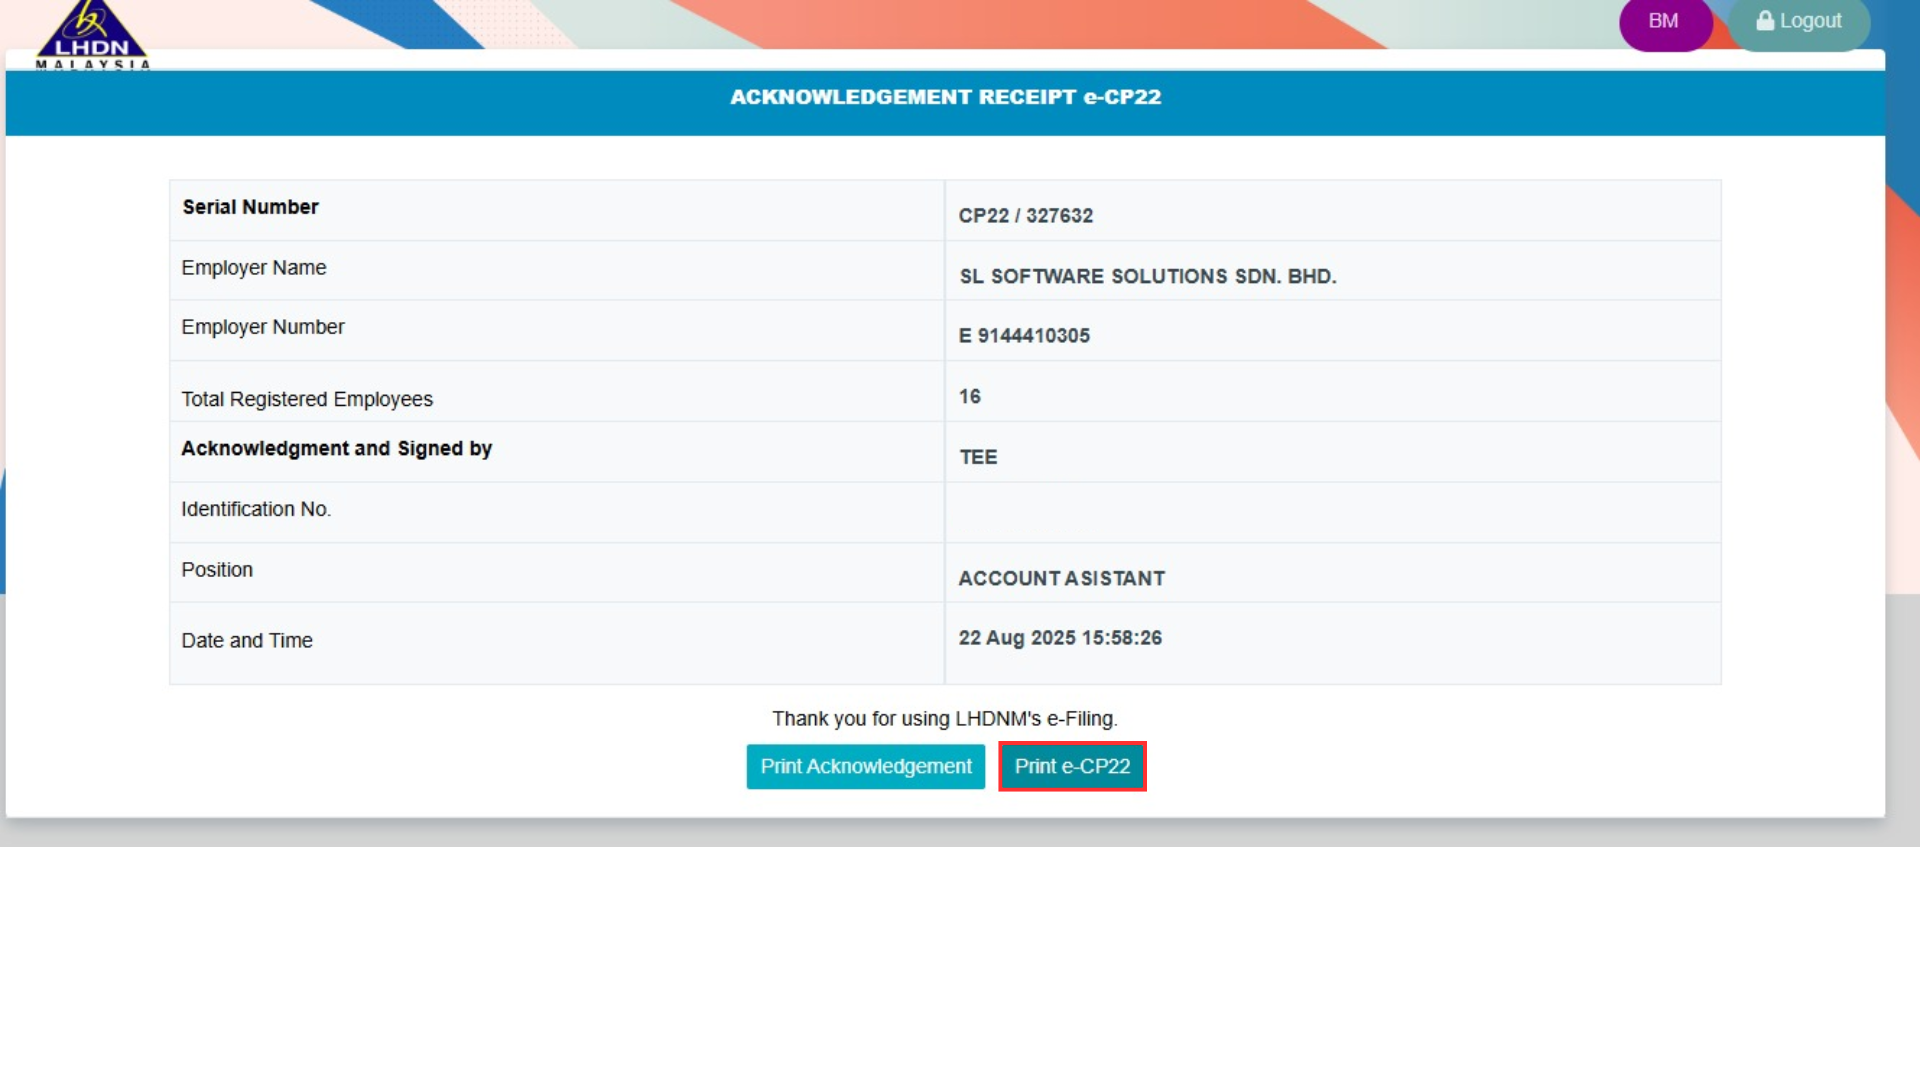The image size is (1920, 1080).
Task: Click the Logout button
Action: (x=1800, y=21)
